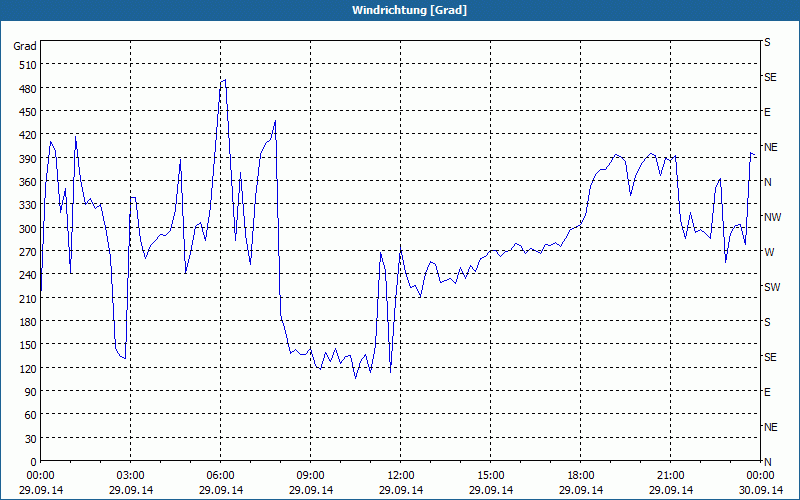800x500 pixels.
Task: Click the 21:00 time label
Action: coord(670,476)
